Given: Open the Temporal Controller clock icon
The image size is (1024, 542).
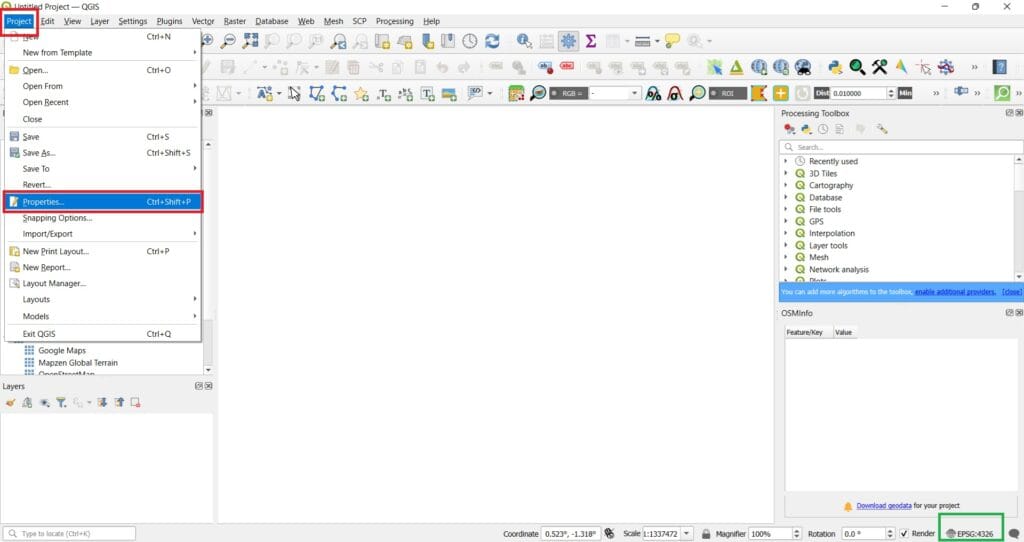Looking at the screenshot, I should point(470,41).
